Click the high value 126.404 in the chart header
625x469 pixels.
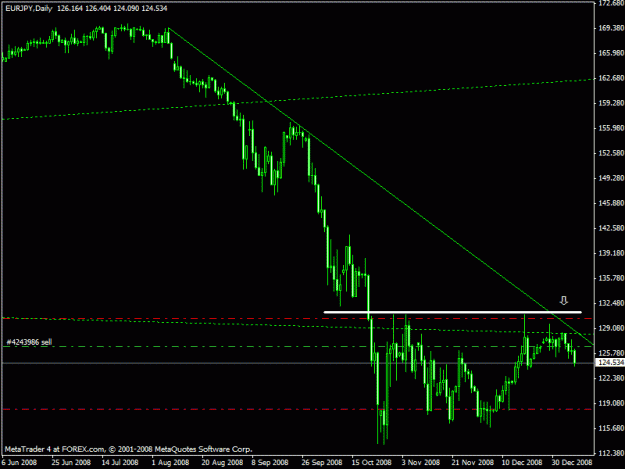[98, 8]
